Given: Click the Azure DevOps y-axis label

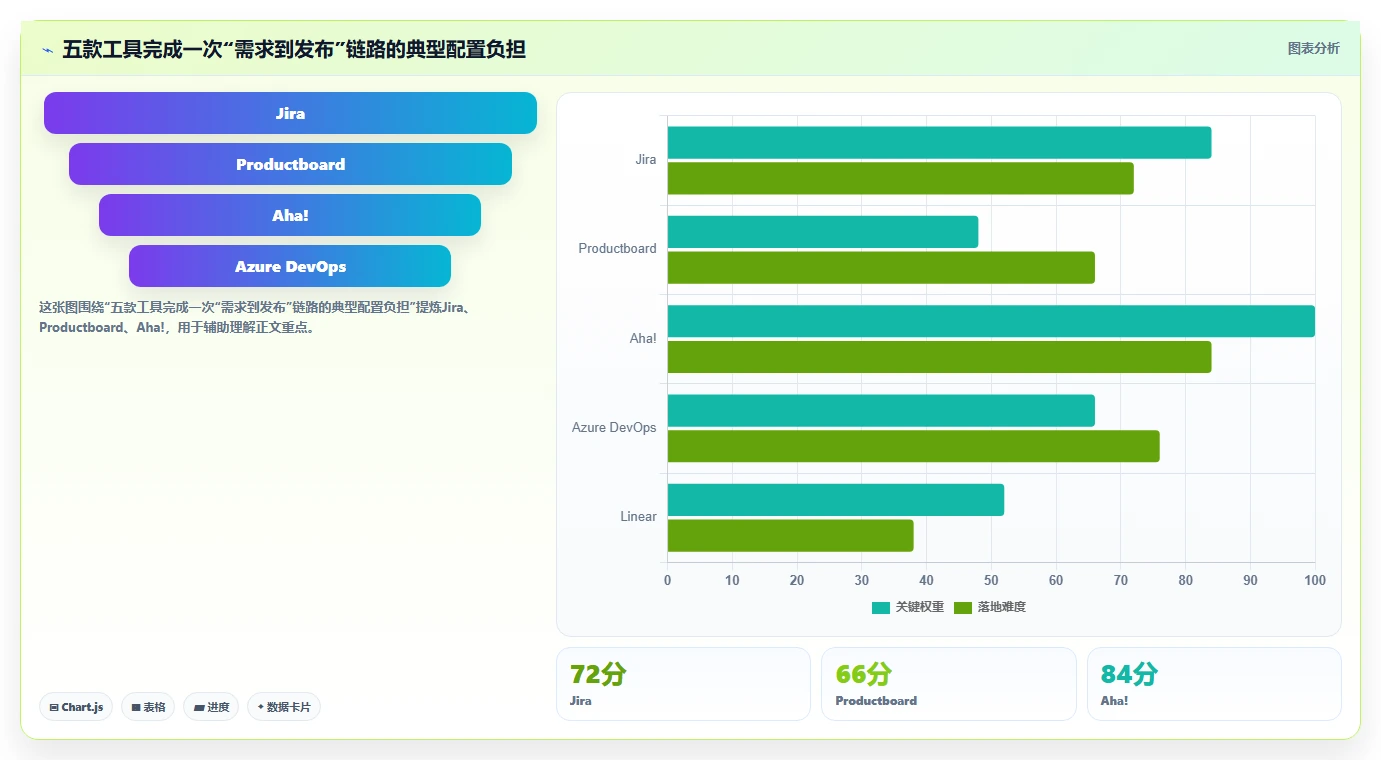Looking at the screenshot, I should click(x=614, y=428).
